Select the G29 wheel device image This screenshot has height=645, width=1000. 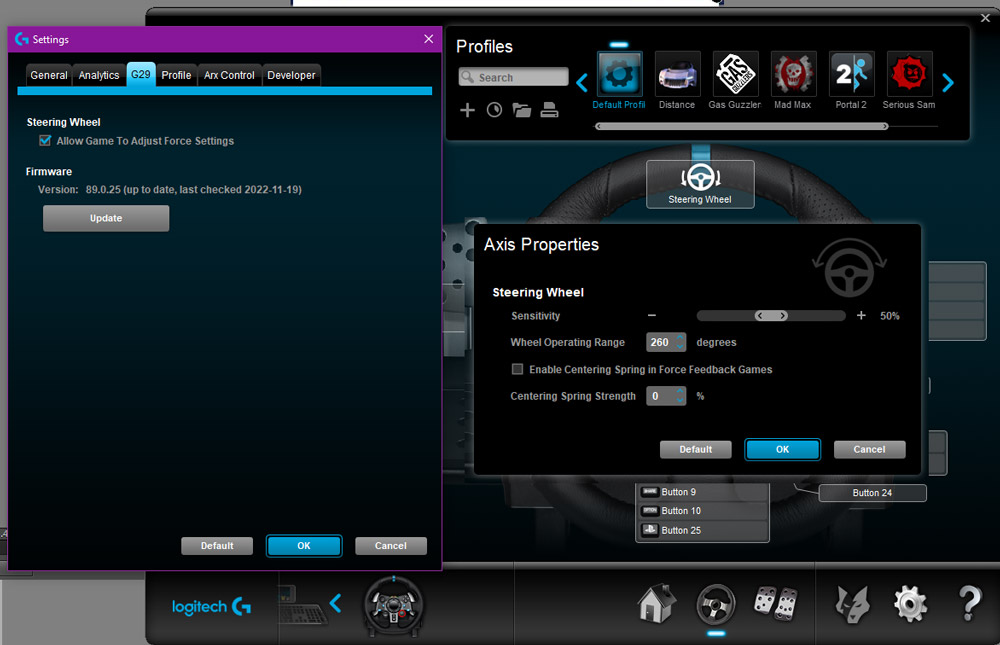393,605
